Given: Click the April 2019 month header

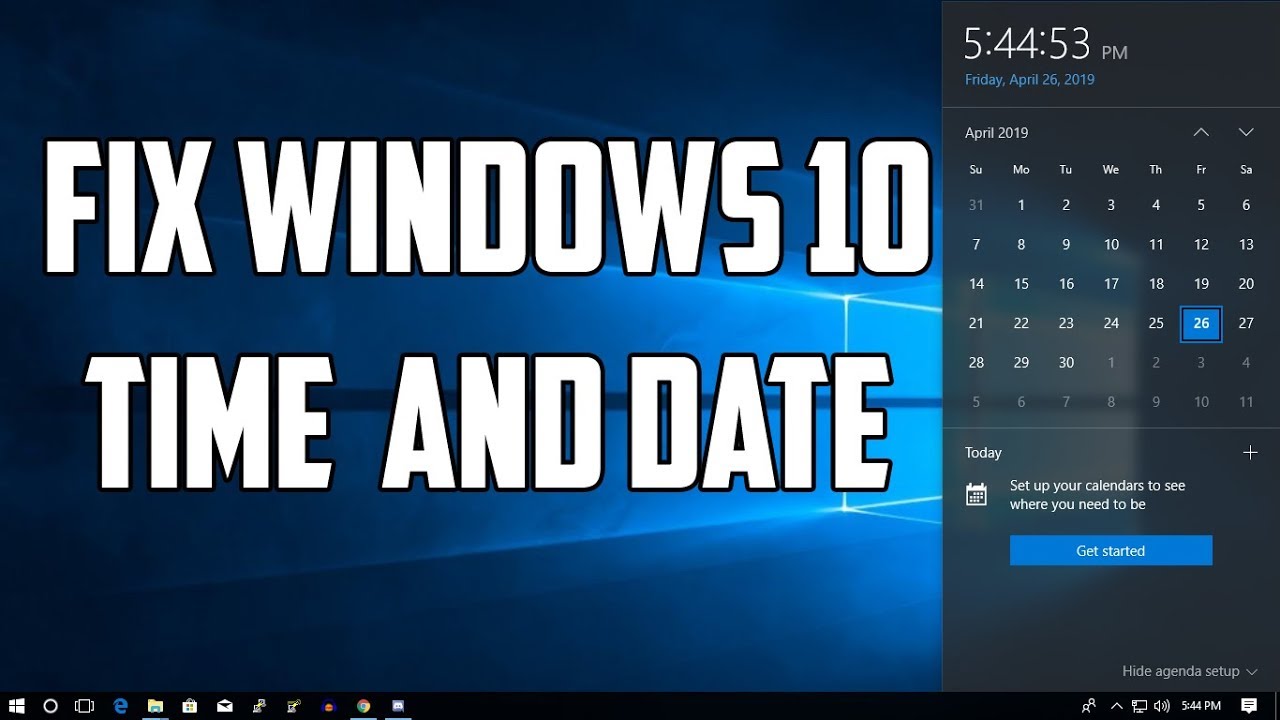Looking at the screenshot, I should (996, 133).
